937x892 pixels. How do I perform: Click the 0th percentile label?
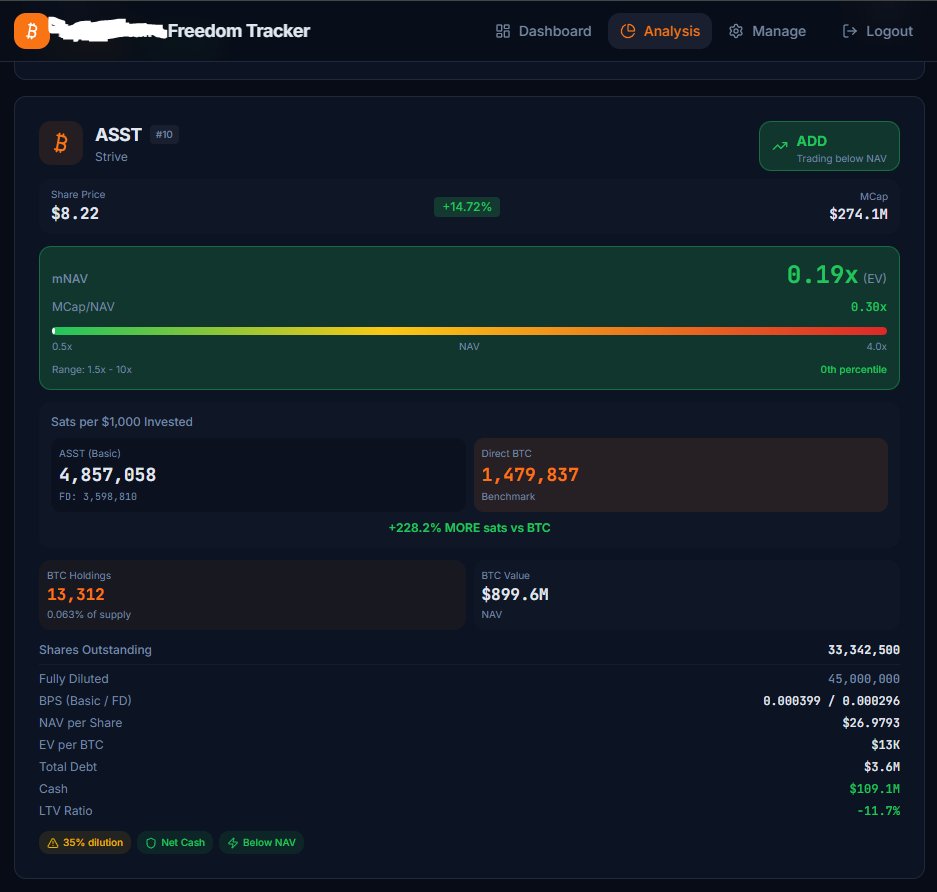click(853, 369)
